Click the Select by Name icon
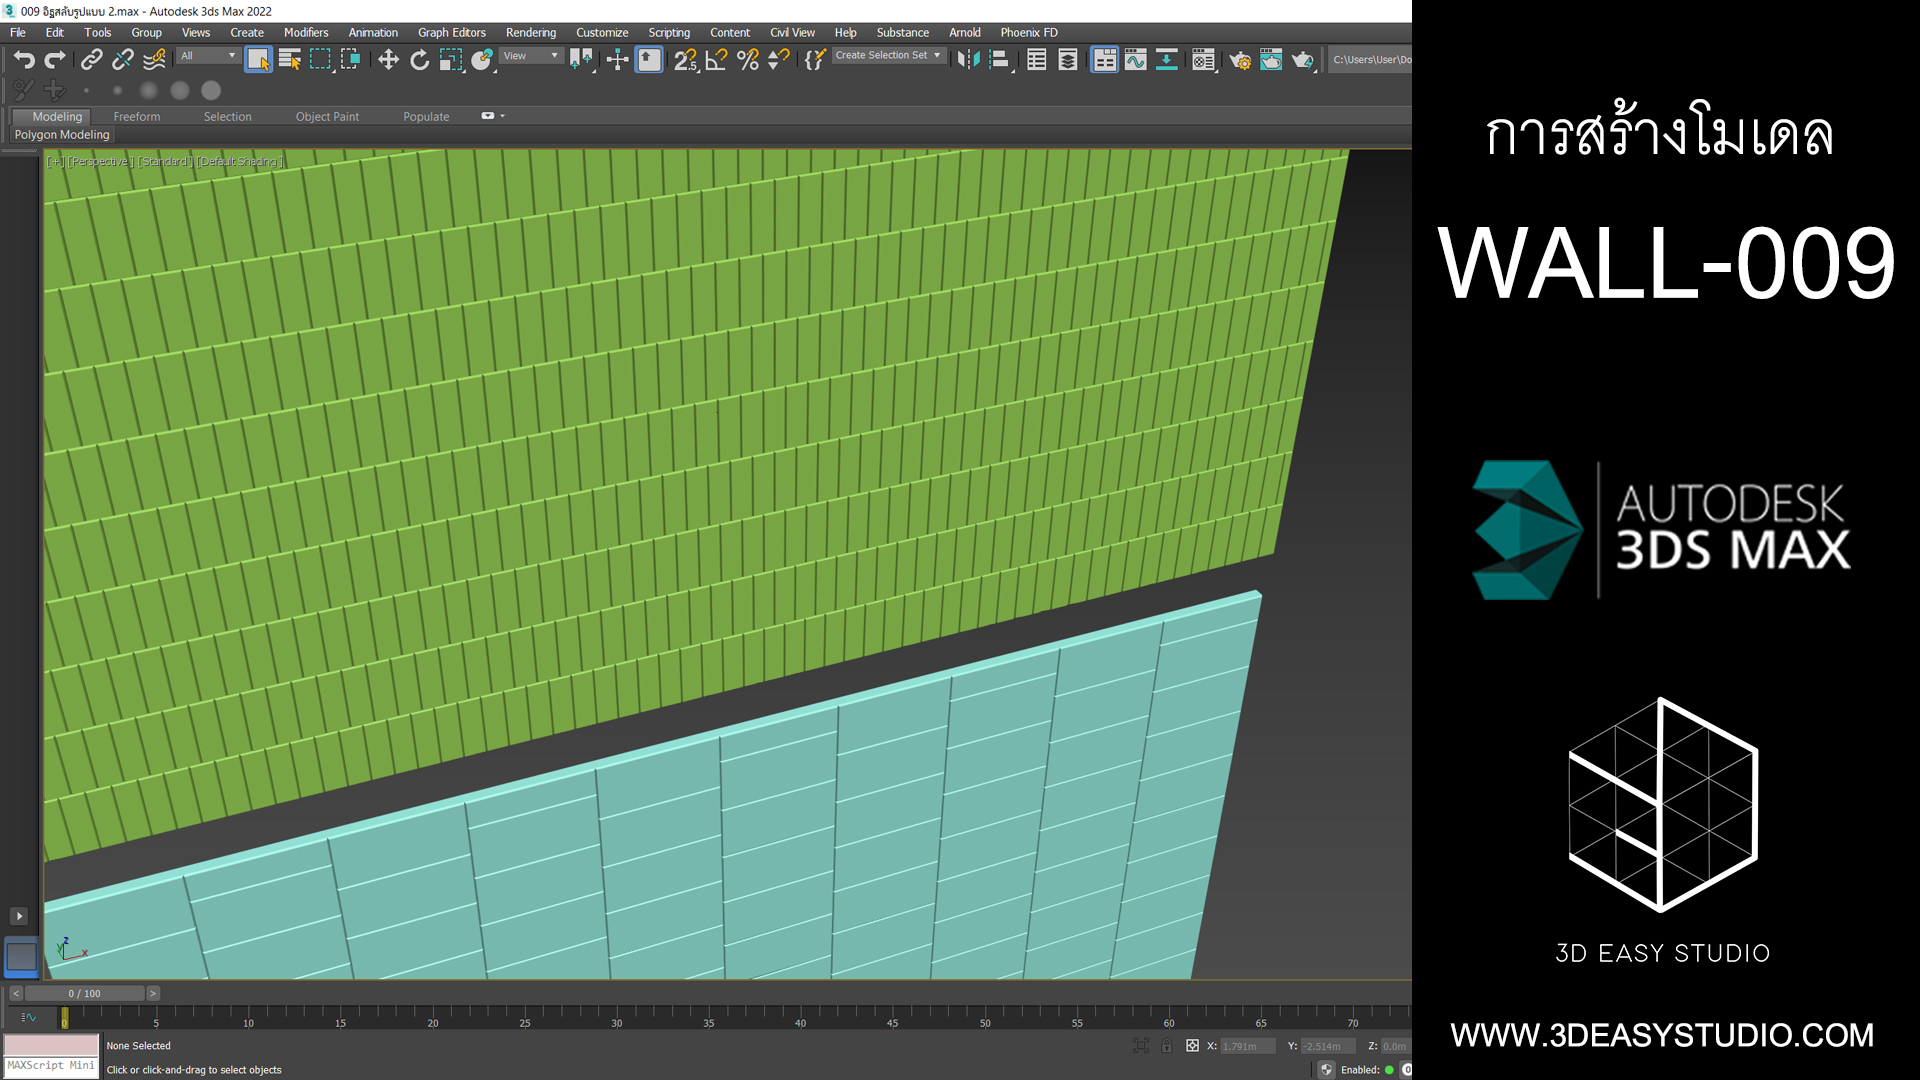 [x=289, y=60]
